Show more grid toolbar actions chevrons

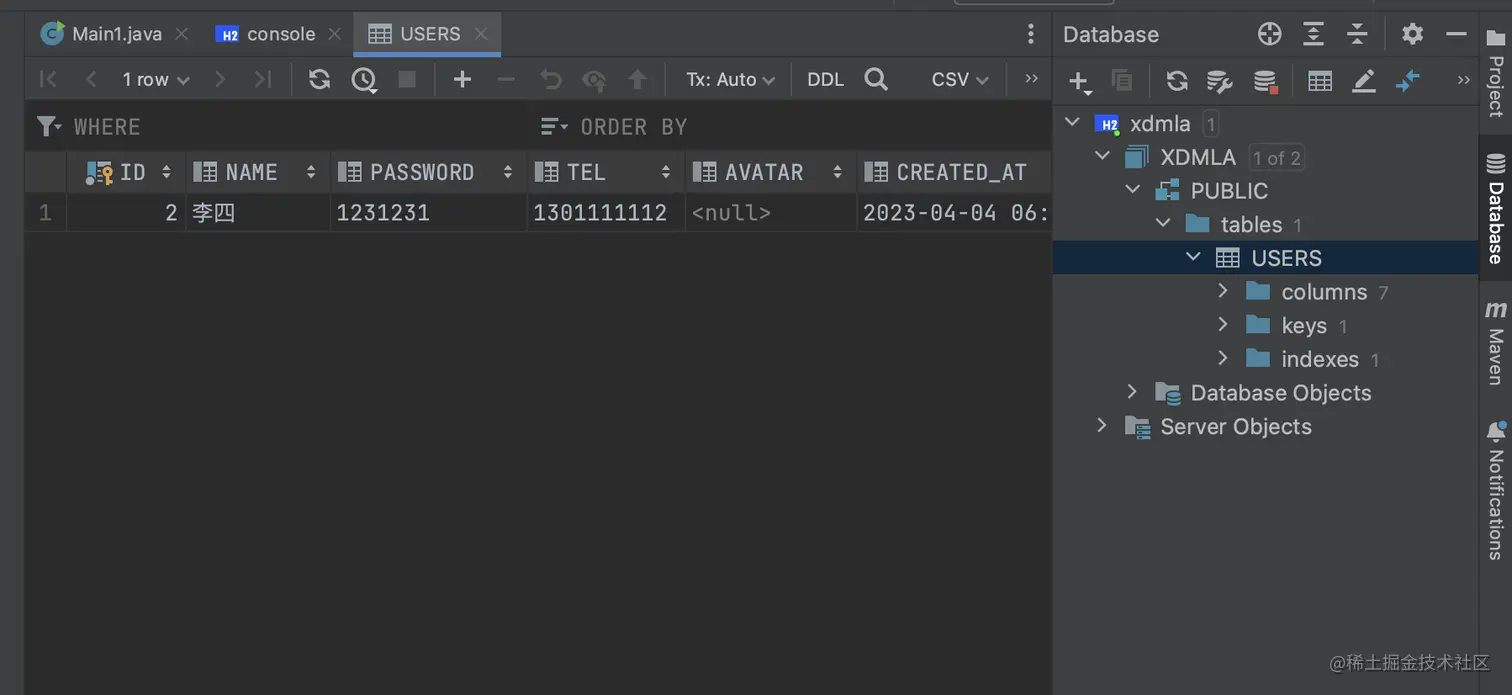coord(1031,78)
